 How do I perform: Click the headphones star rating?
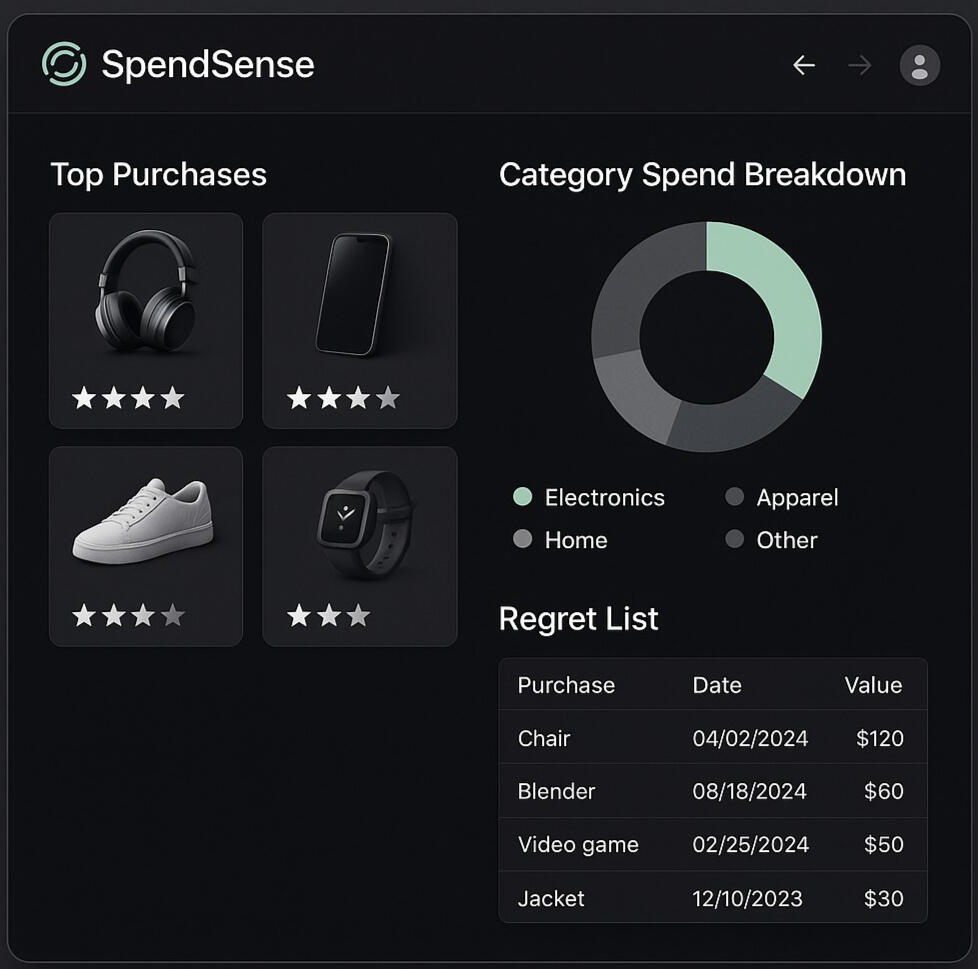pyautogui.click(x=128, y=399)
